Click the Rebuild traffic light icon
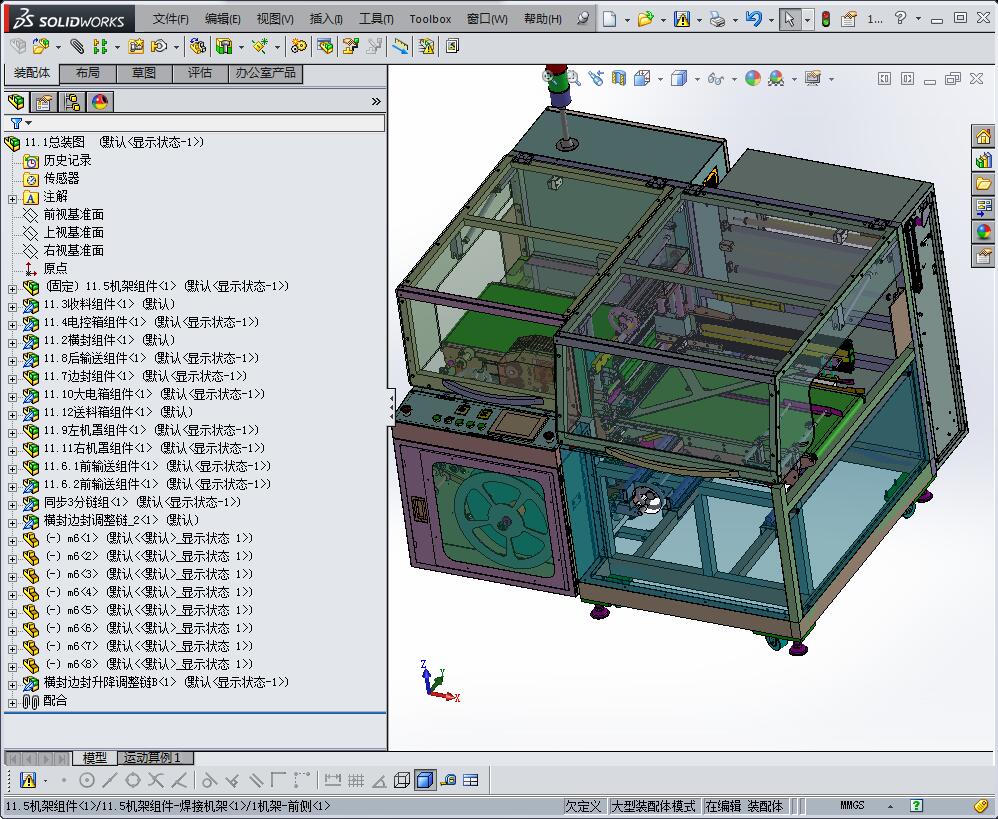 (826, 19)
